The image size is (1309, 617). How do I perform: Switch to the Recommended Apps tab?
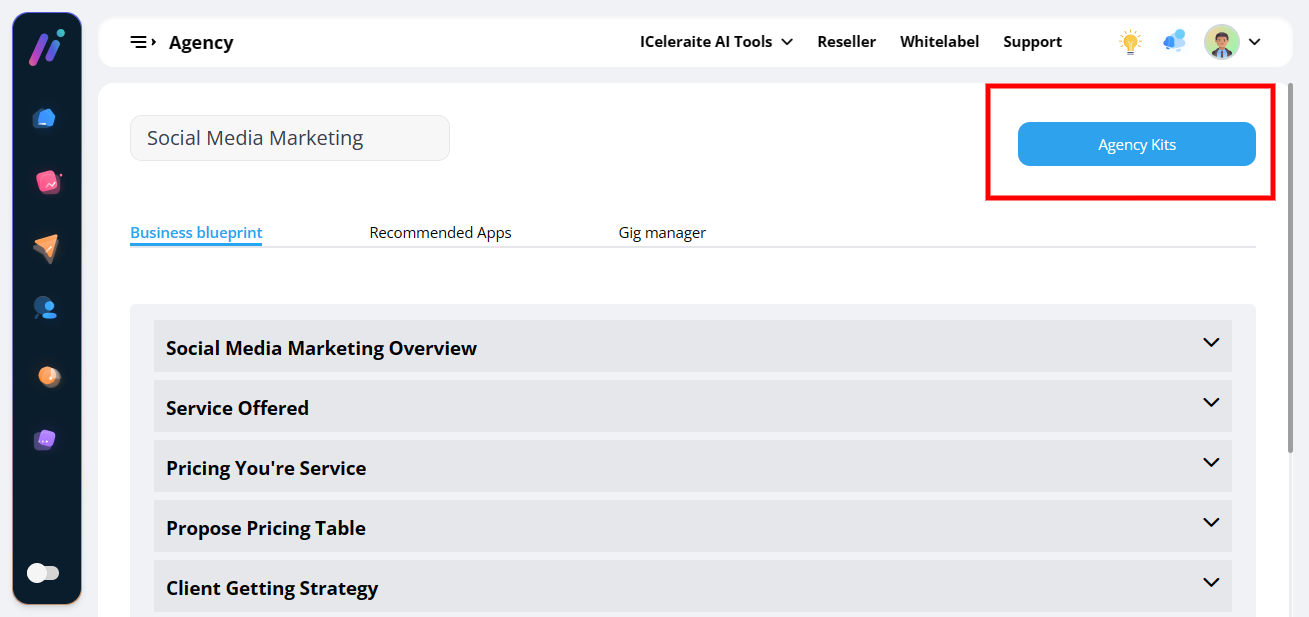[440, 233]
